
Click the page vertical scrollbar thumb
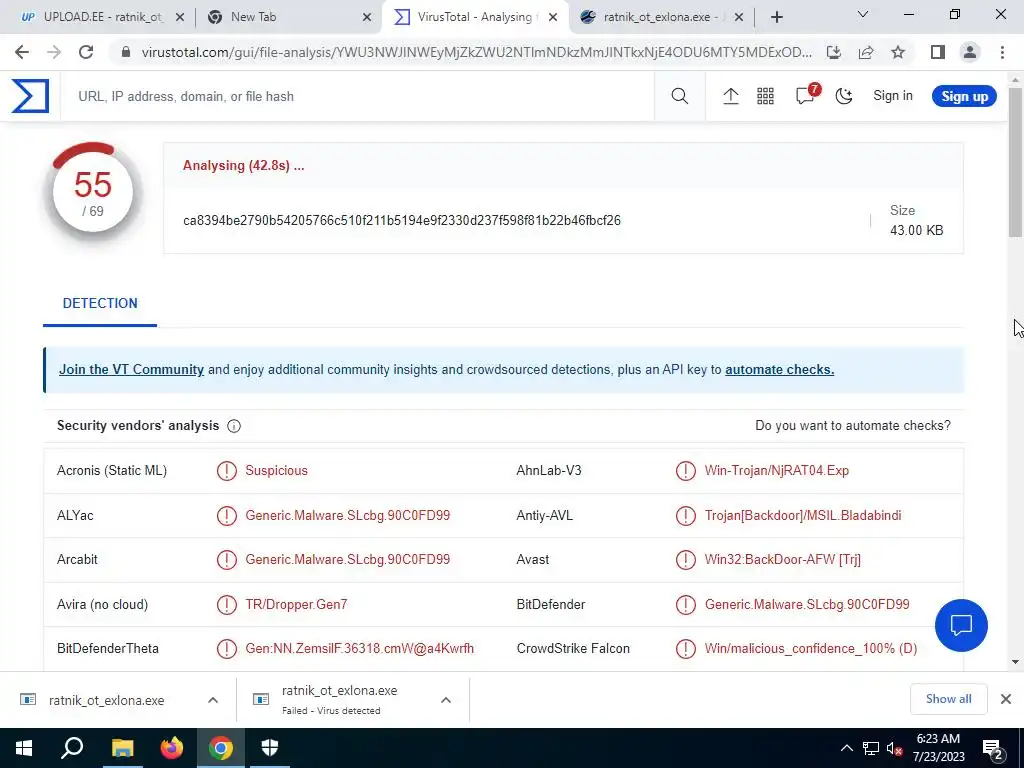pos(1015,161)
